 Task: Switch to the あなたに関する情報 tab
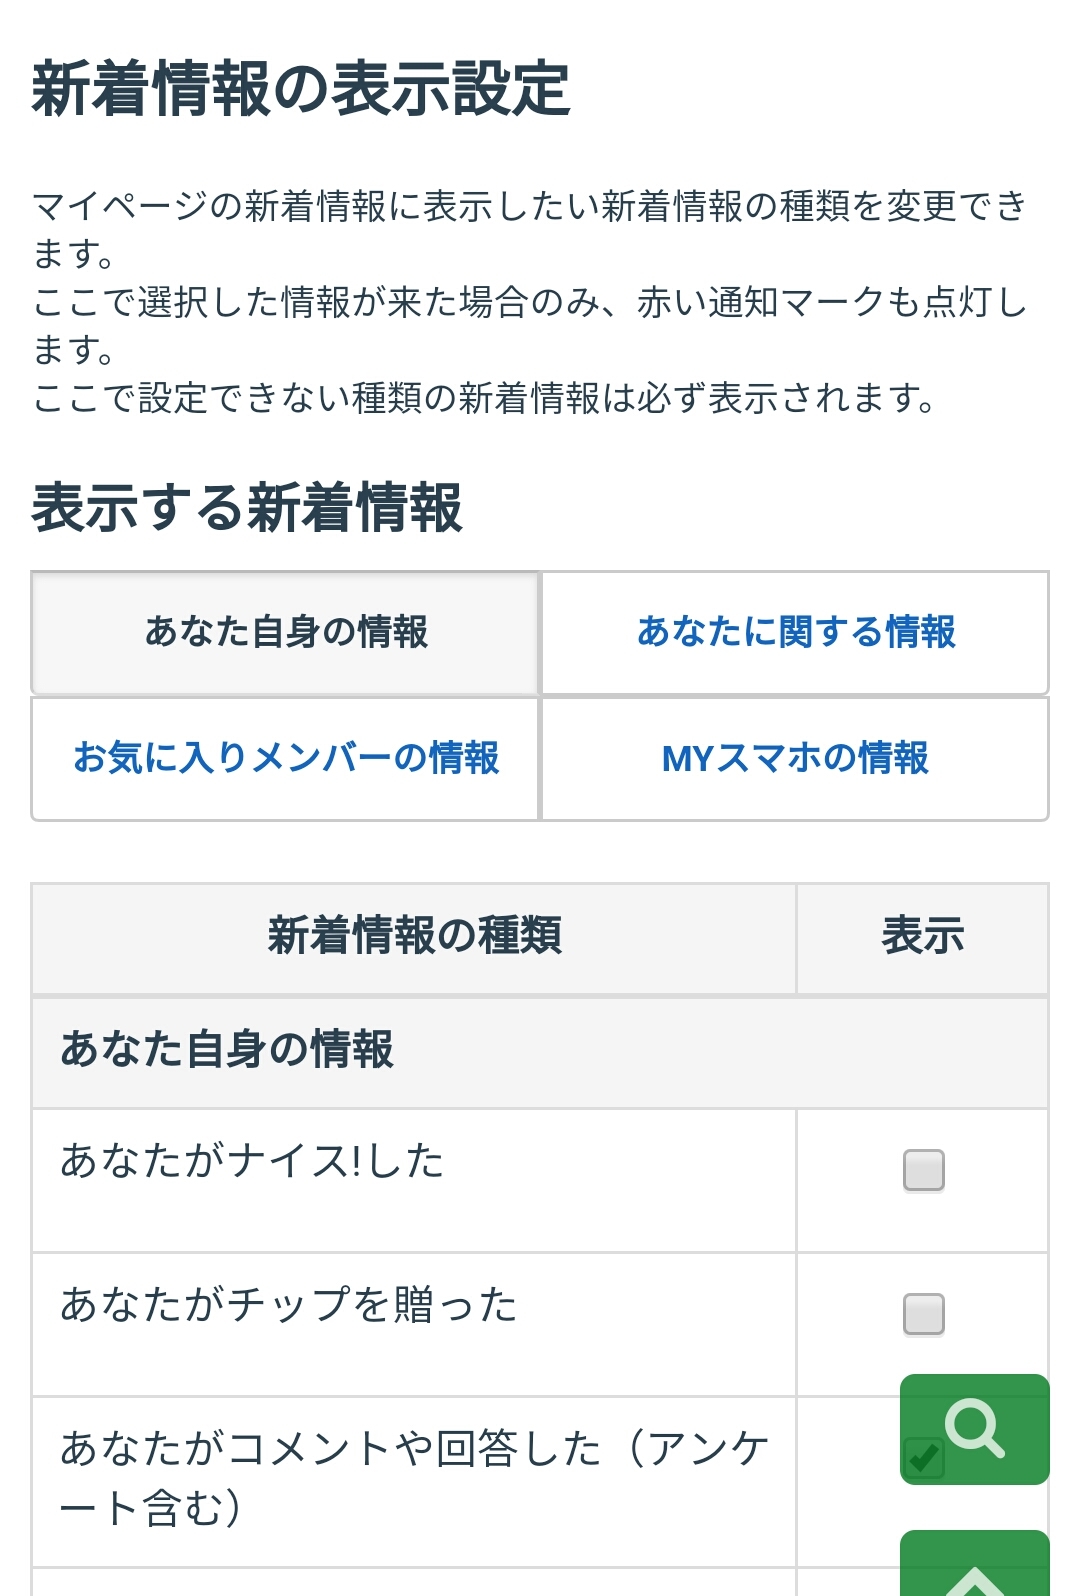tap(796, 633)
